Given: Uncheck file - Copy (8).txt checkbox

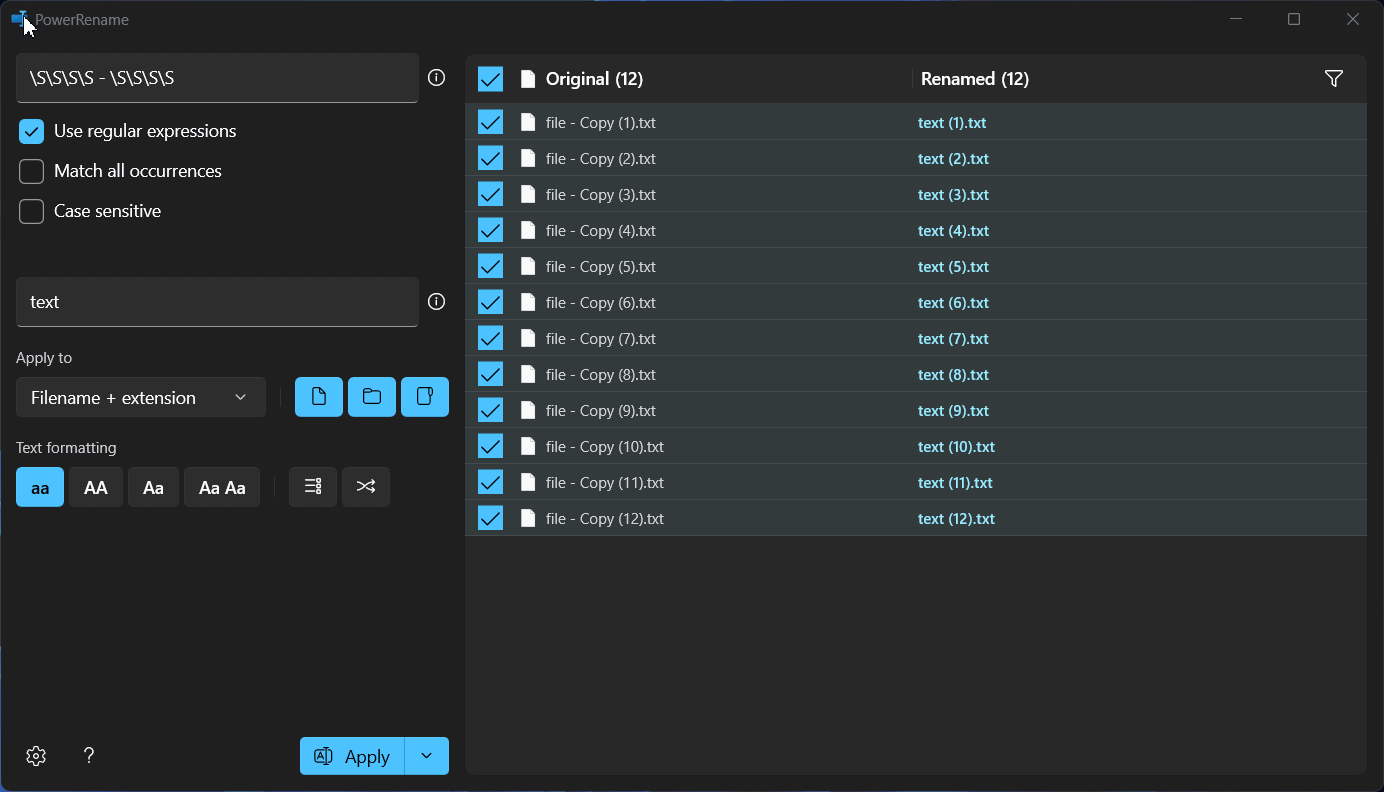Looking at the screenshot, I should click(x=490, y=374).
